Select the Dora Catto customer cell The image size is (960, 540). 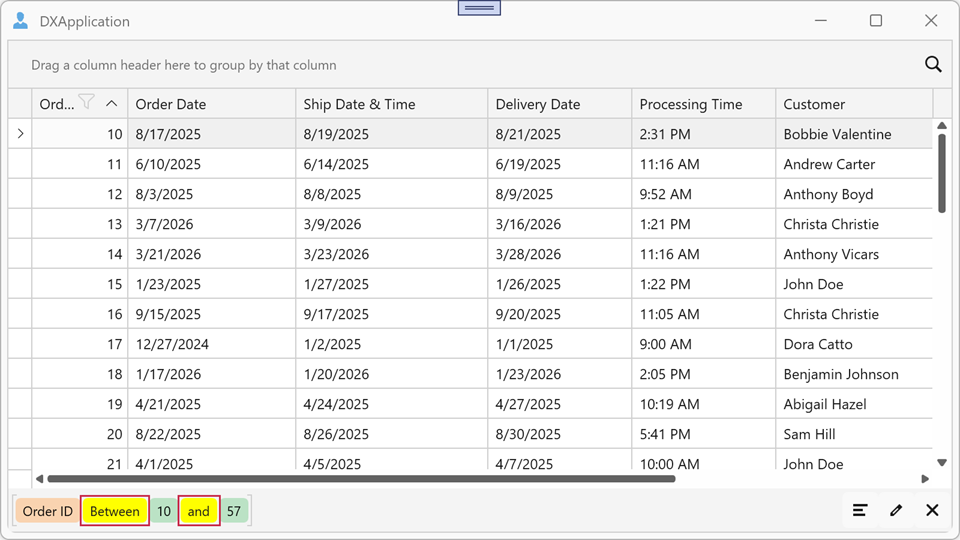coord(854,344)
